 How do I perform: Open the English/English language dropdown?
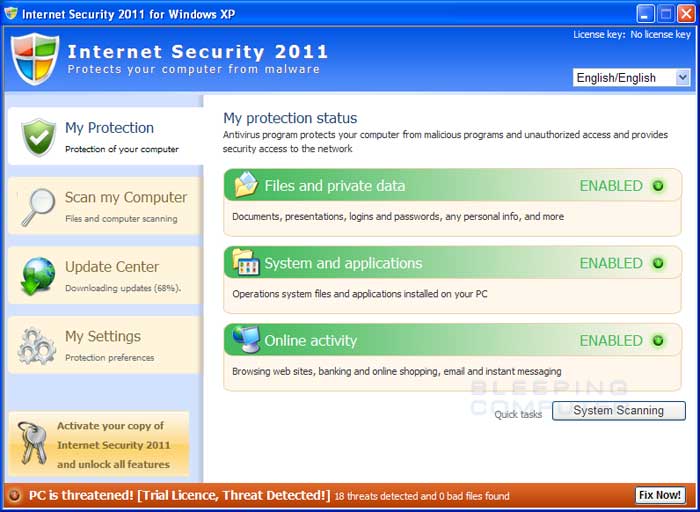click(x=632, y=78)
